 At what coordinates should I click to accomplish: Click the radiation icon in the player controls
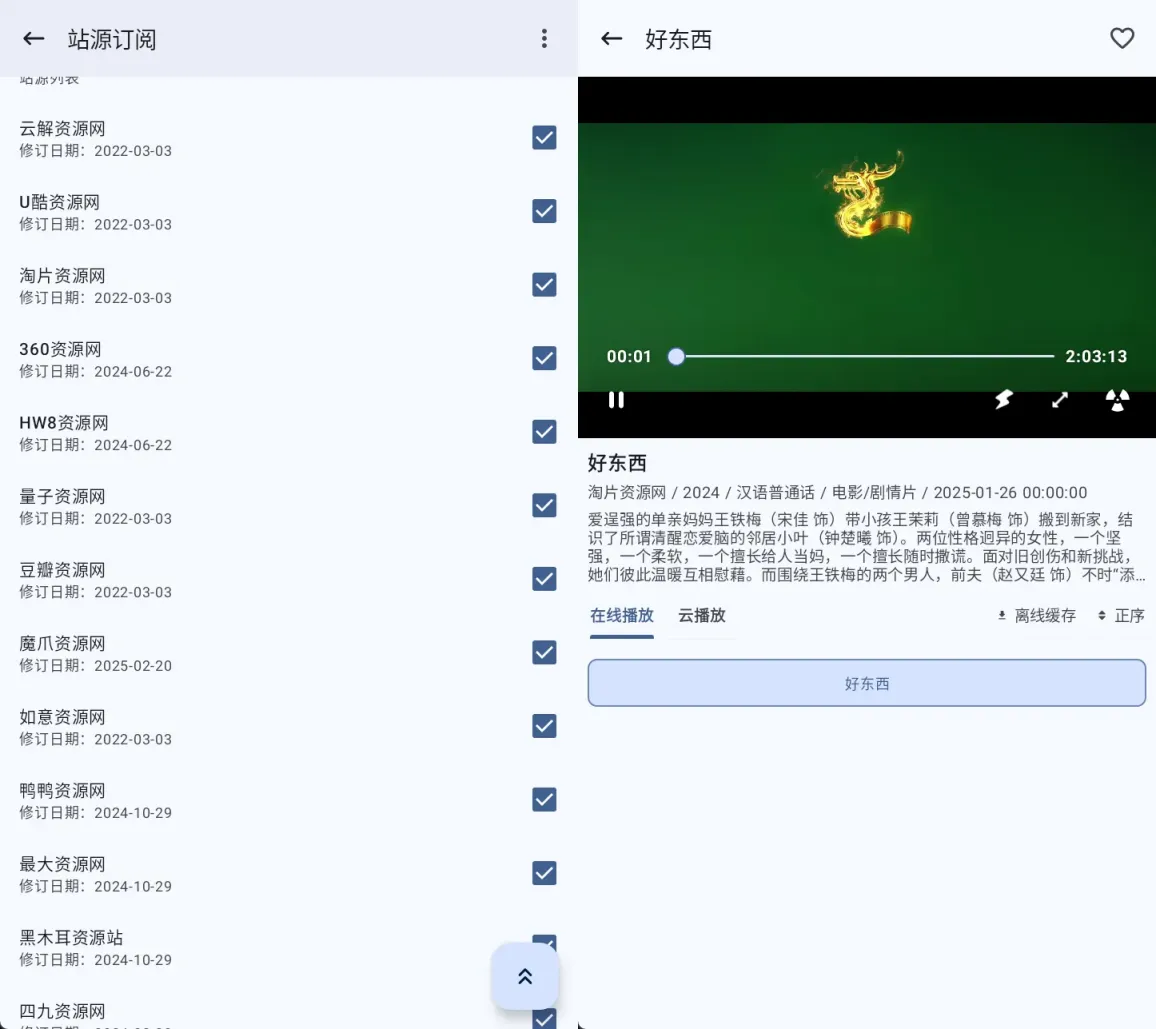(1117, 400)
